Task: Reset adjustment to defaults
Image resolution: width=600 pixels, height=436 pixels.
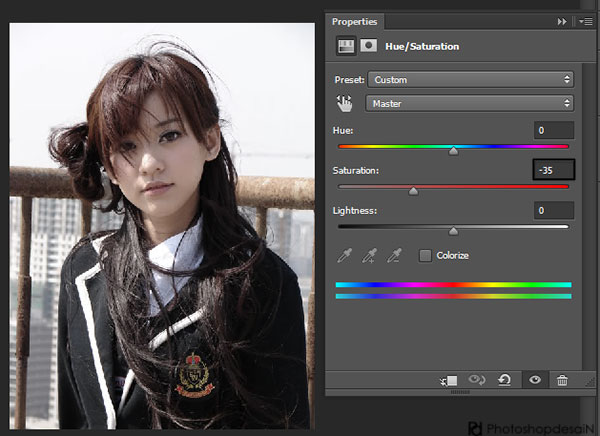Action: click(x=505, y=380)
